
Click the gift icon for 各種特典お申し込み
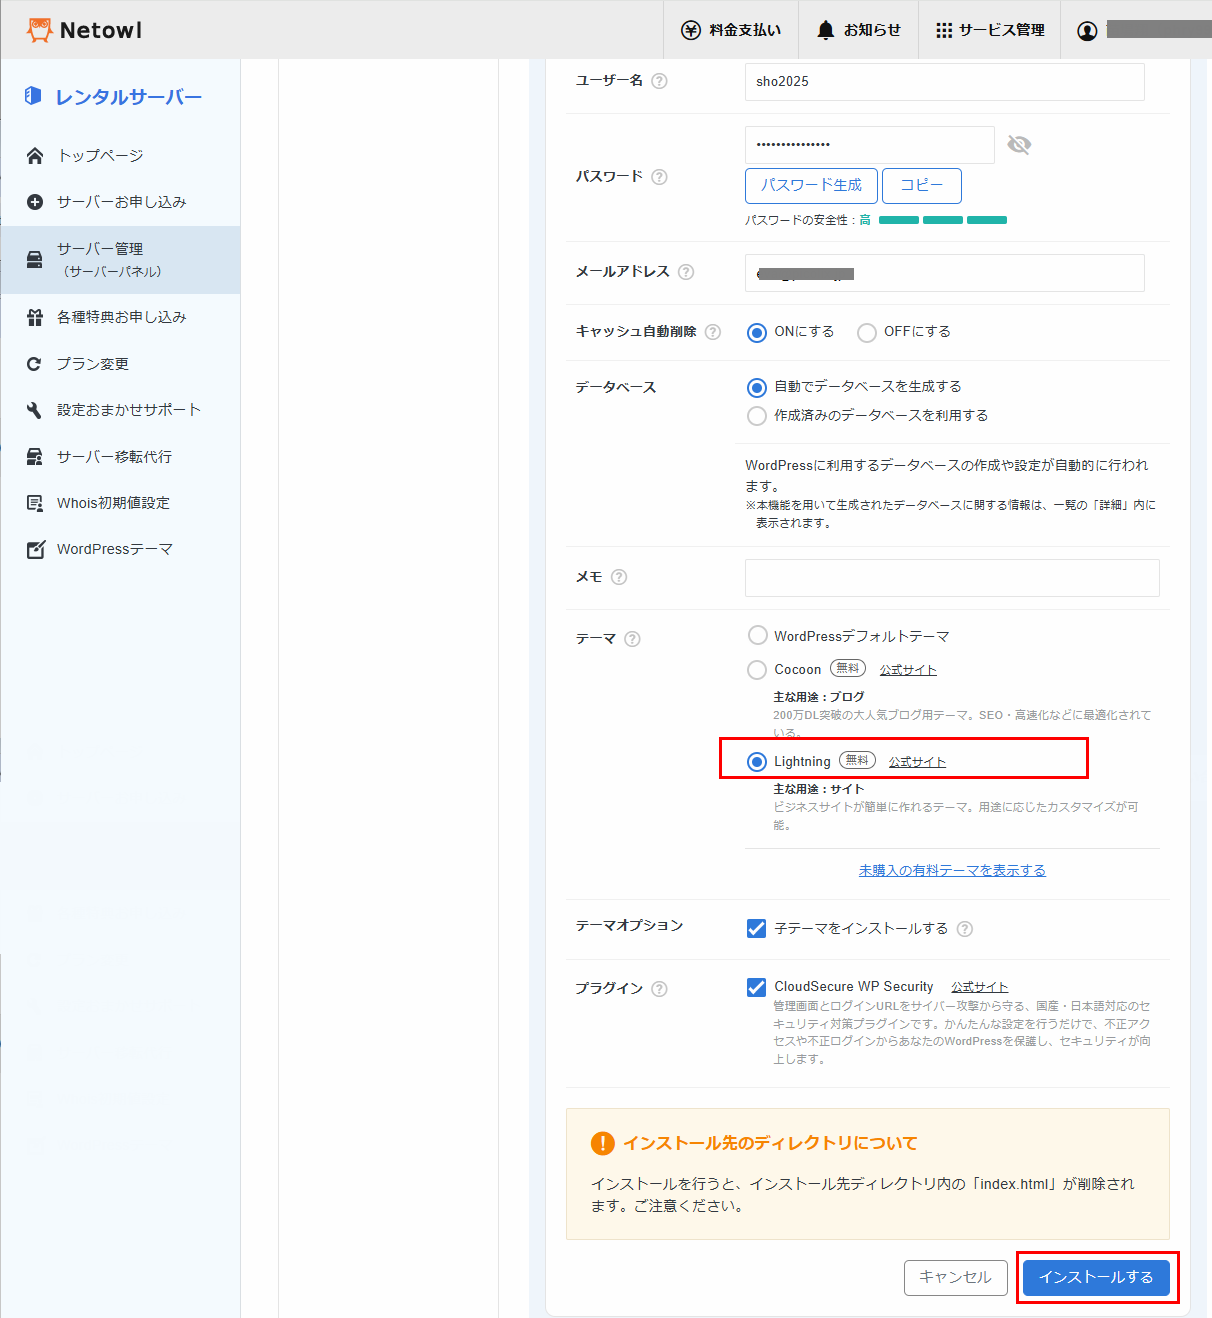point(35,317)
